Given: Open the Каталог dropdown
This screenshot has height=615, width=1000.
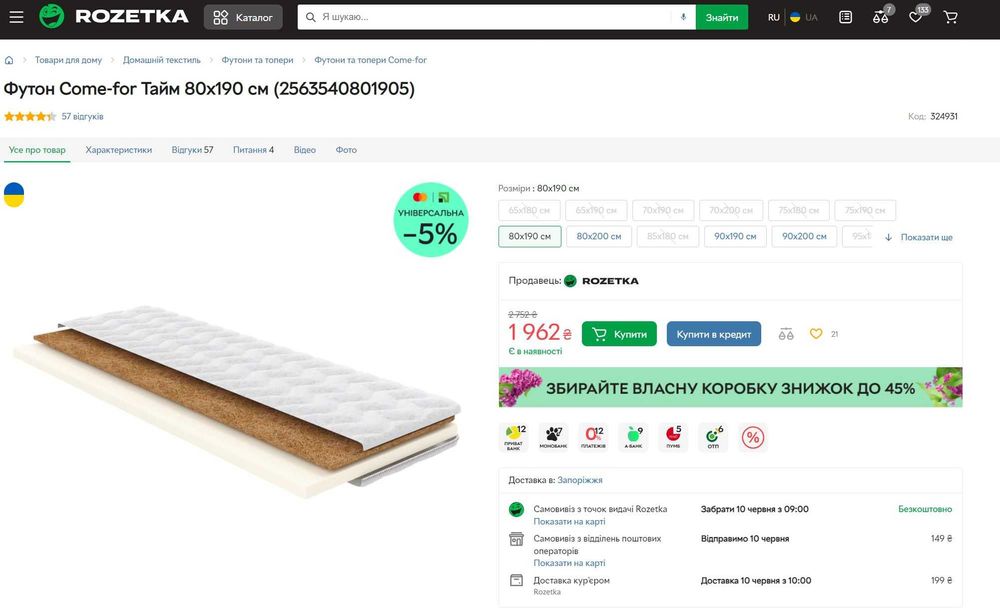Looking at the screenshot, I should [x=243, y=17].
